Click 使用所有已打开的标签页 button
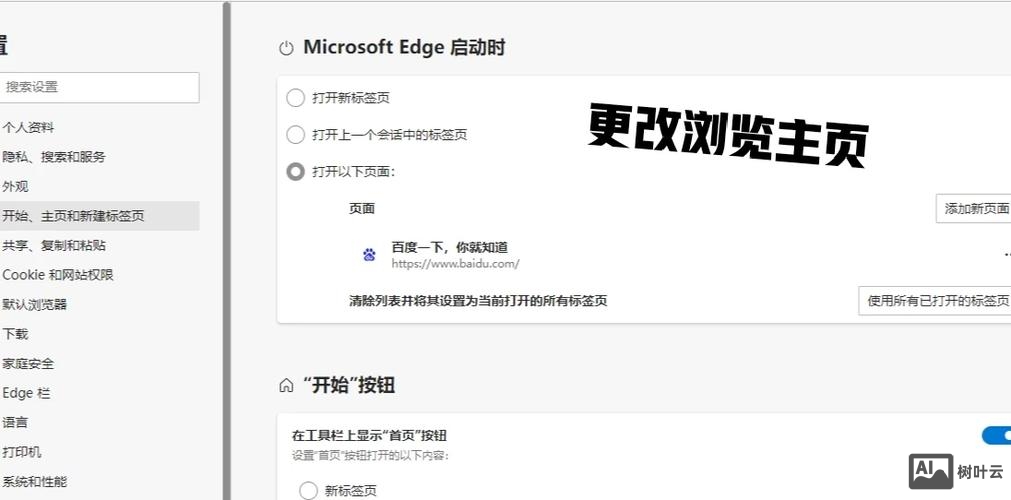This screenshot has width=1011, height=500. [x=936, y=301]
